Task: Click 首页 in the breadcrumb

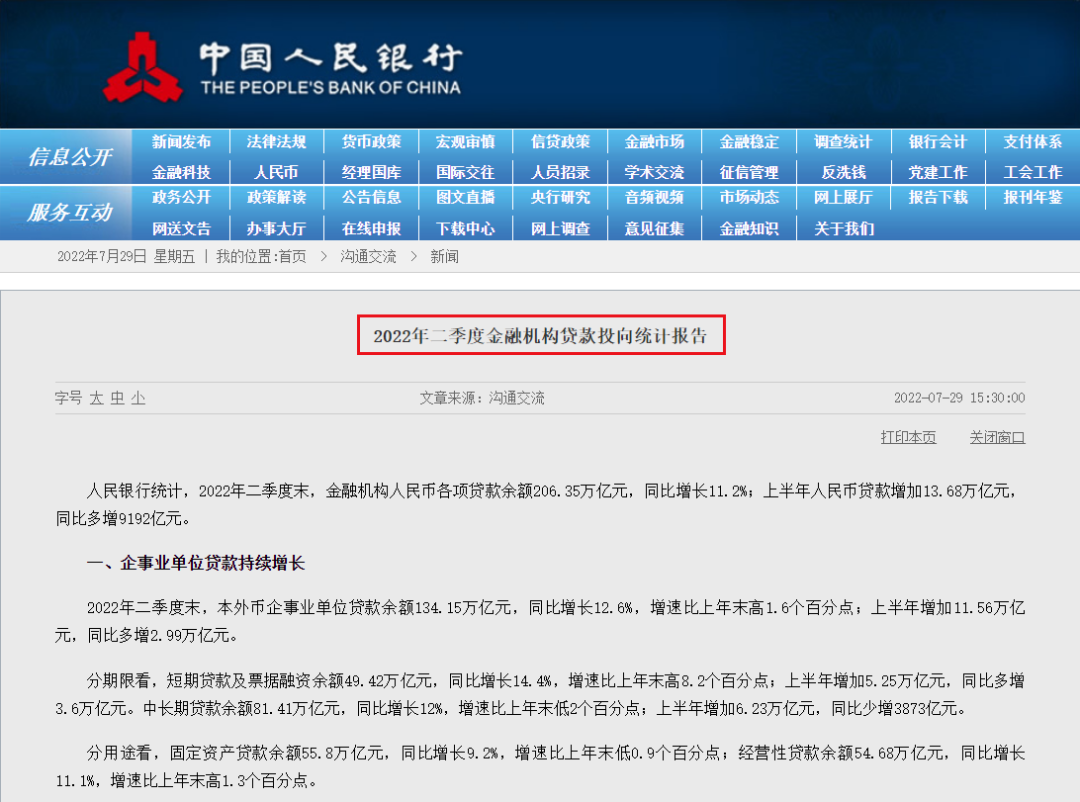Action: (293, 257)
